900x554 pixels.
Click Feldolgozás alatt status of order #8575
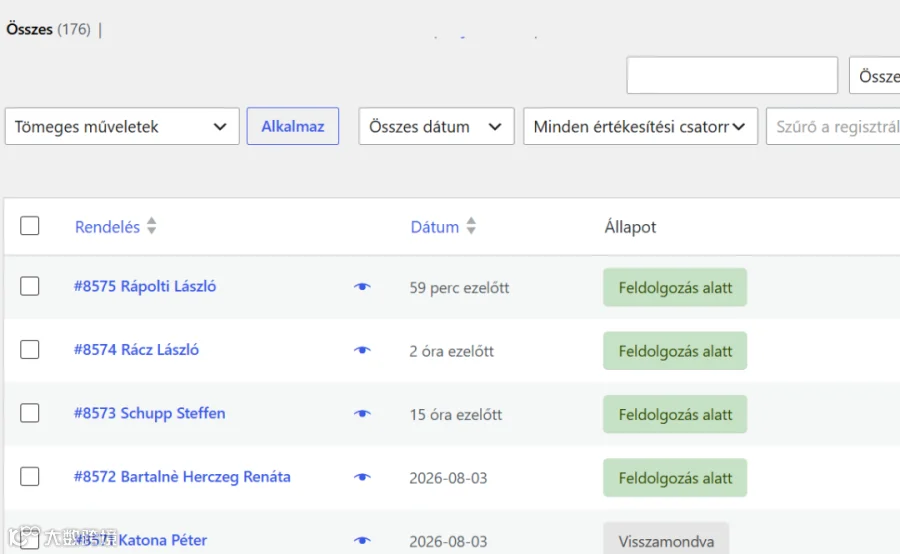coord(675,288)
